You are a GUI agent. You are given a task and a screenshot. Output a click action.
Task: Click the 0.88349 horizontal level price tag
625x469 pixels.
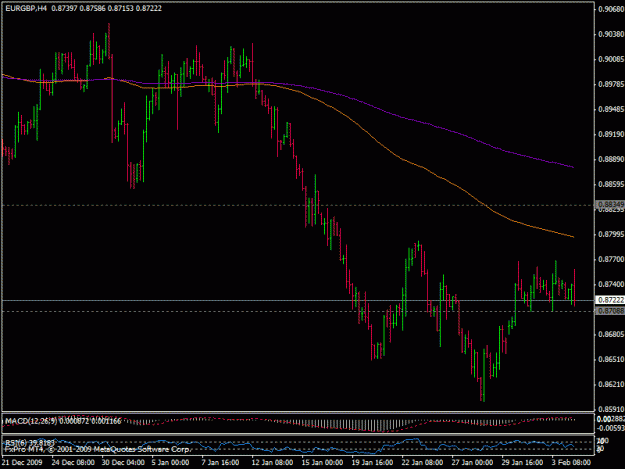coord(610,204)
